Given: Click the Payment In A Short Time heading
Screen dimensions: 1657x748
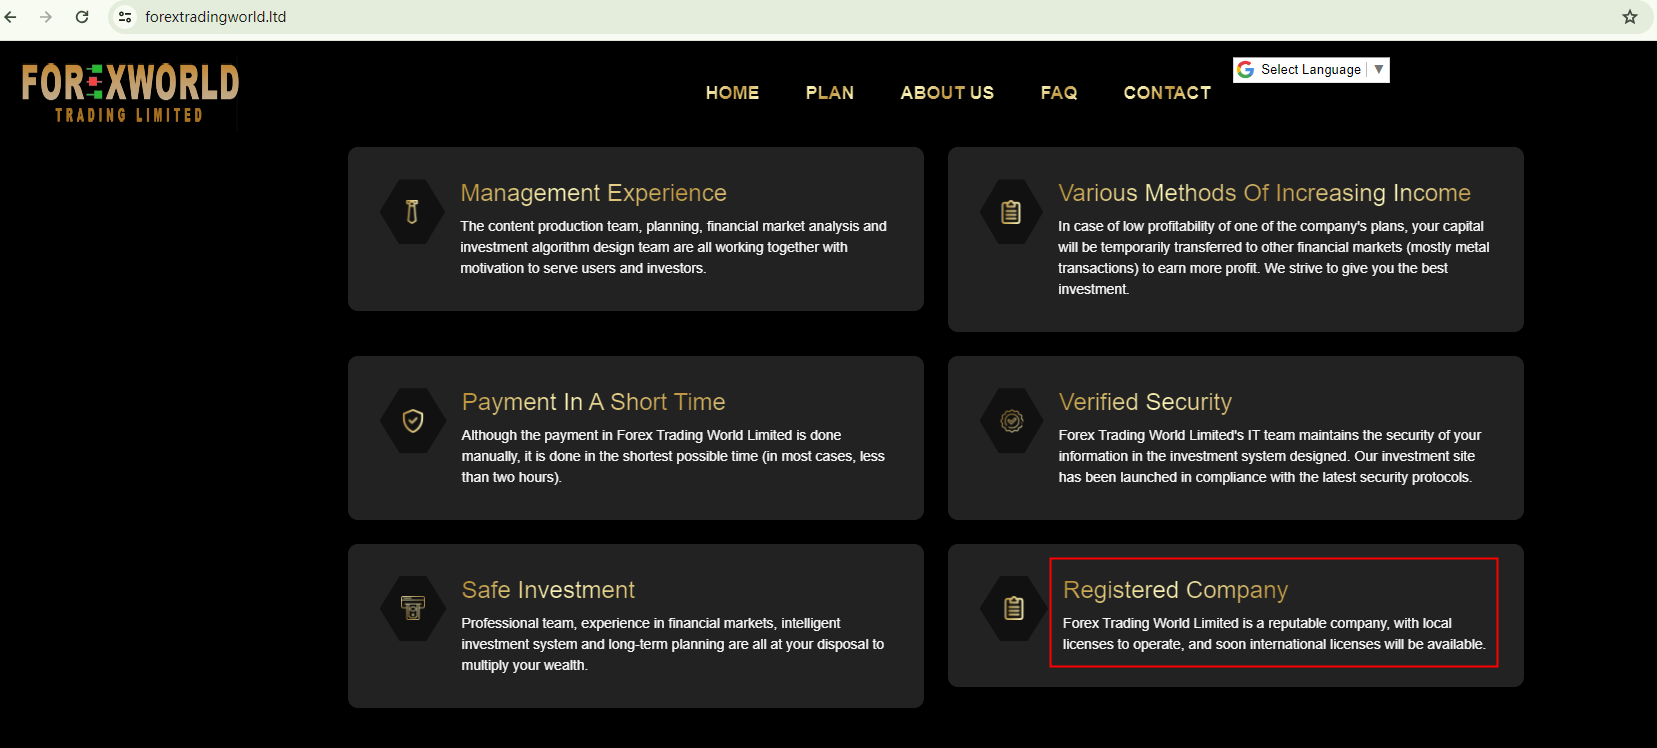Looking at the screenshot, I should 593,402.
